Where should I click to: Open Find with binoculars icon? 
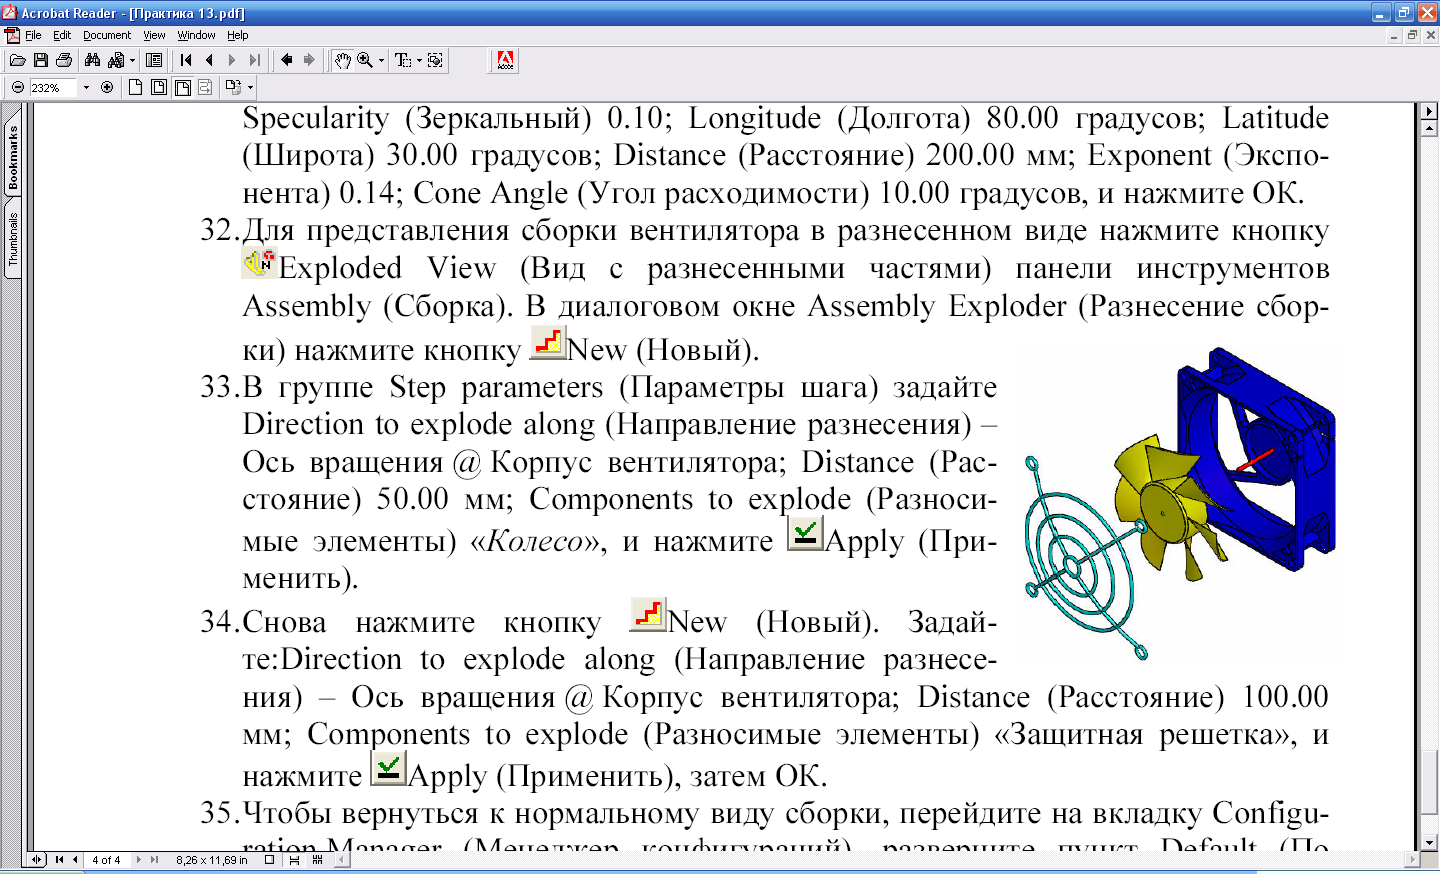click(x=92, y=61)
